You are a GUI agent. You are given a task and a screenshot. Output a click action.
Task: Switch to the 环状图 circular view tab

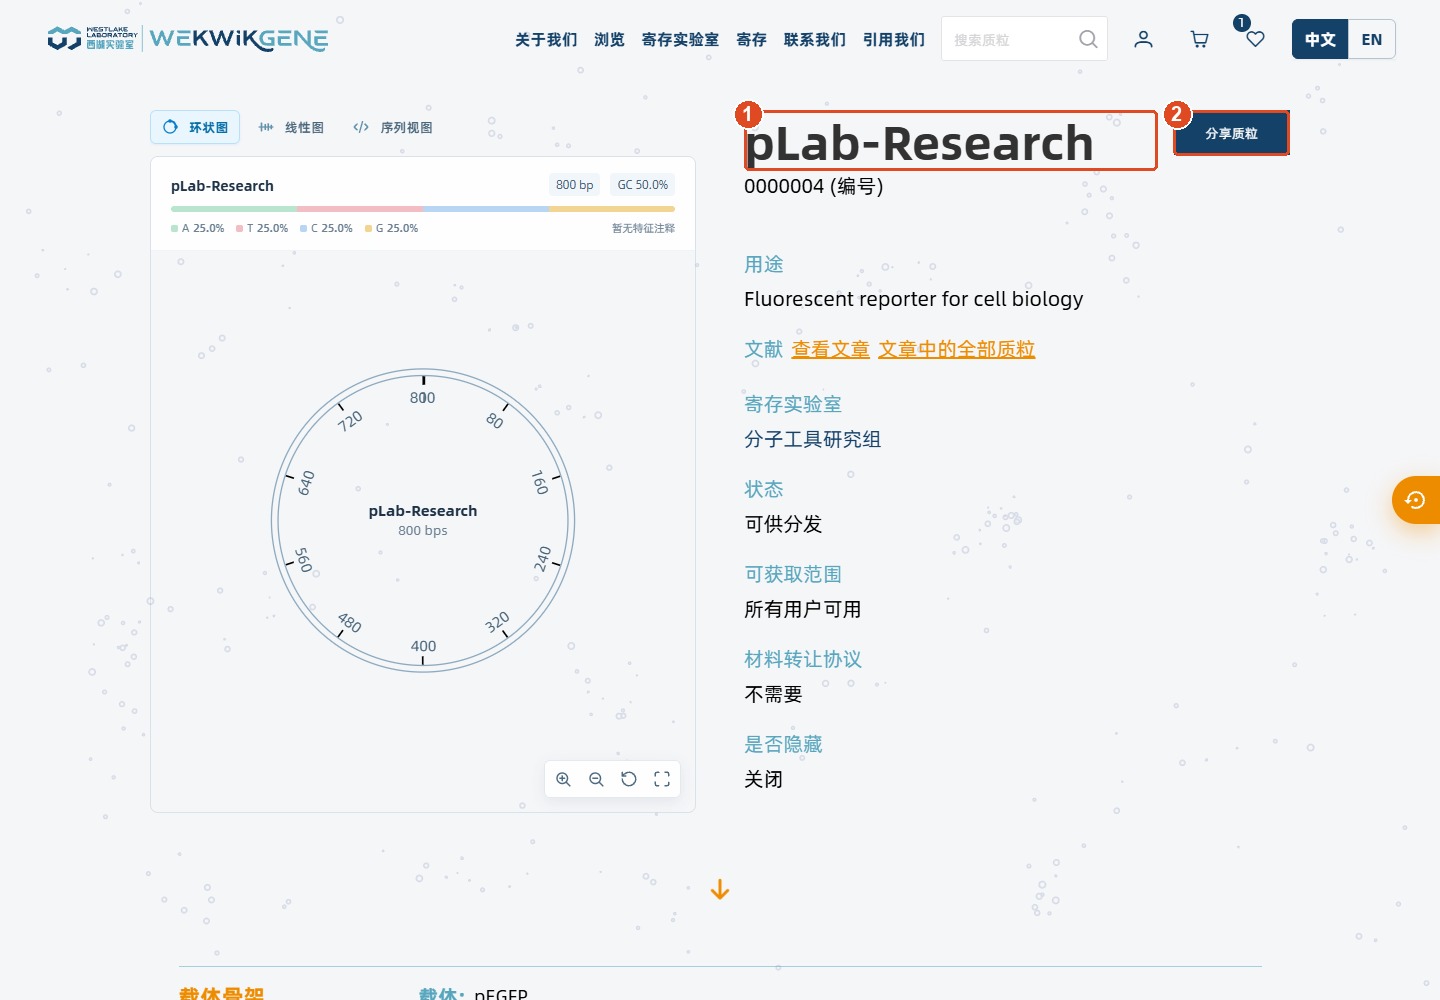(195, 127)
